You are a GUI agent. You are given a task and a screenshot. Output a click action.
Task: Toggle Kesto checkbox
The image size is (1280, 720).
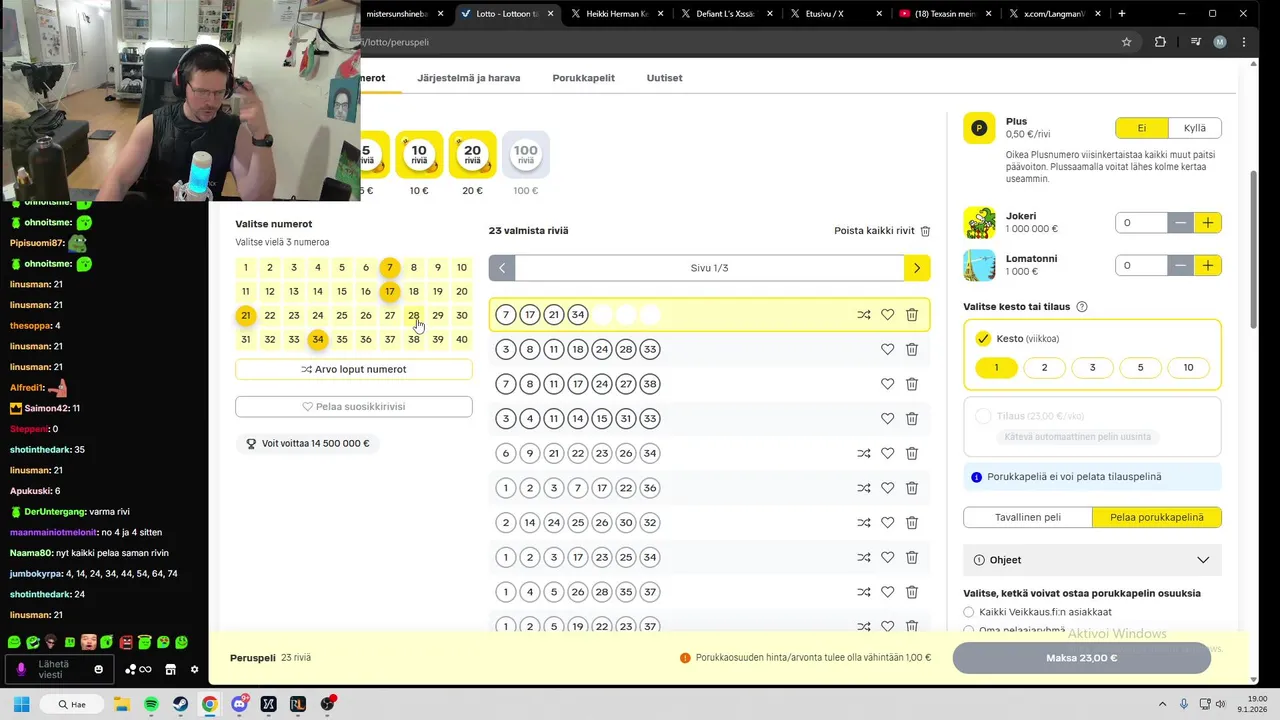click(x=983, y=339)
